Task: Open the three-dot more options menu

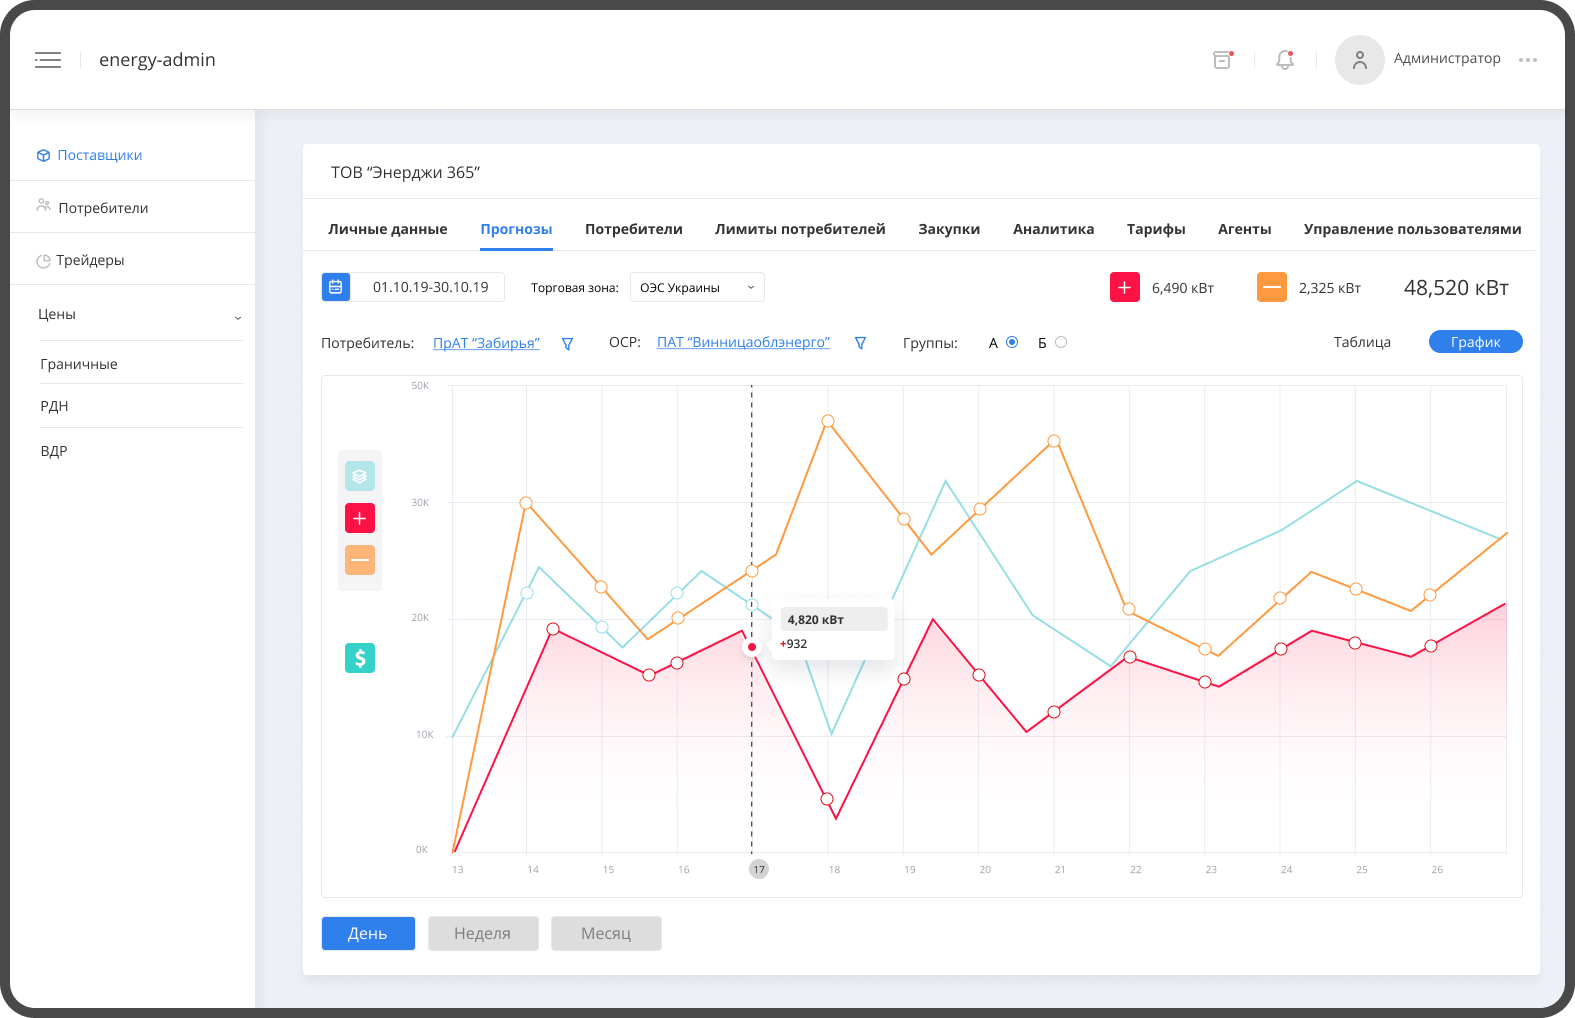Action: (x=1527, y=60)
